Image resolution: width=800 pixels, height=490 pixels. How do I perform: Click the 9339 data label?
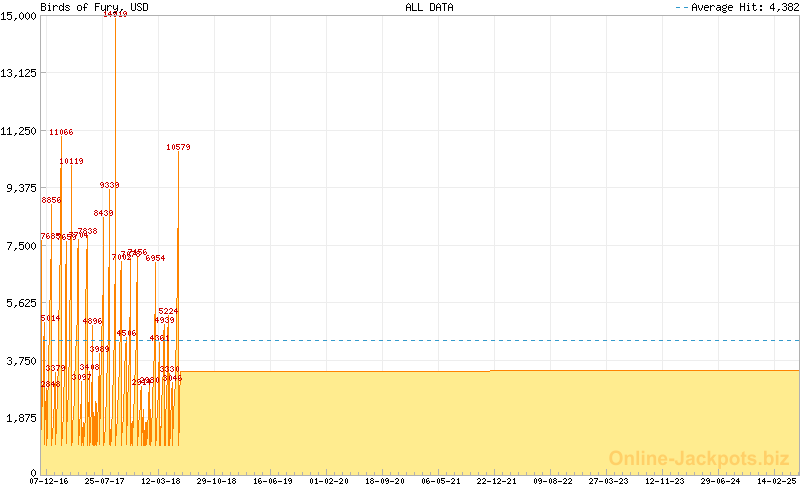(110, 185)
